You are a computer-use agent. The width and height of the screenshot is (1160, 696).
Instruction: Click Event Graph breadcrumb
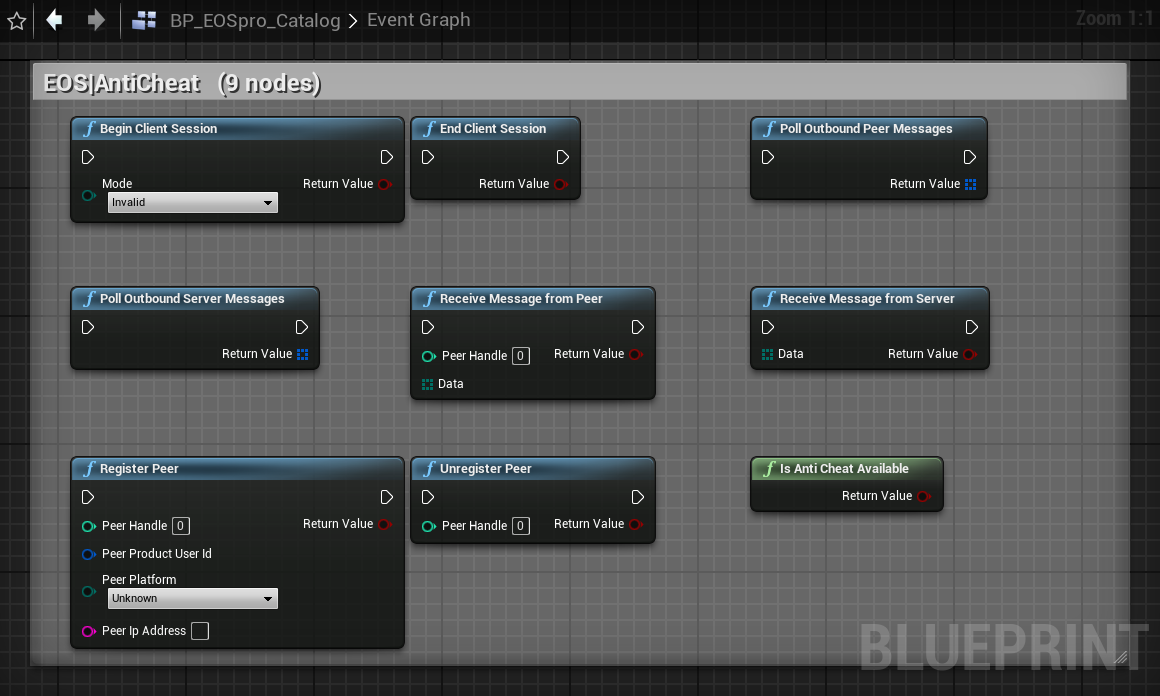tap(419, 20)
